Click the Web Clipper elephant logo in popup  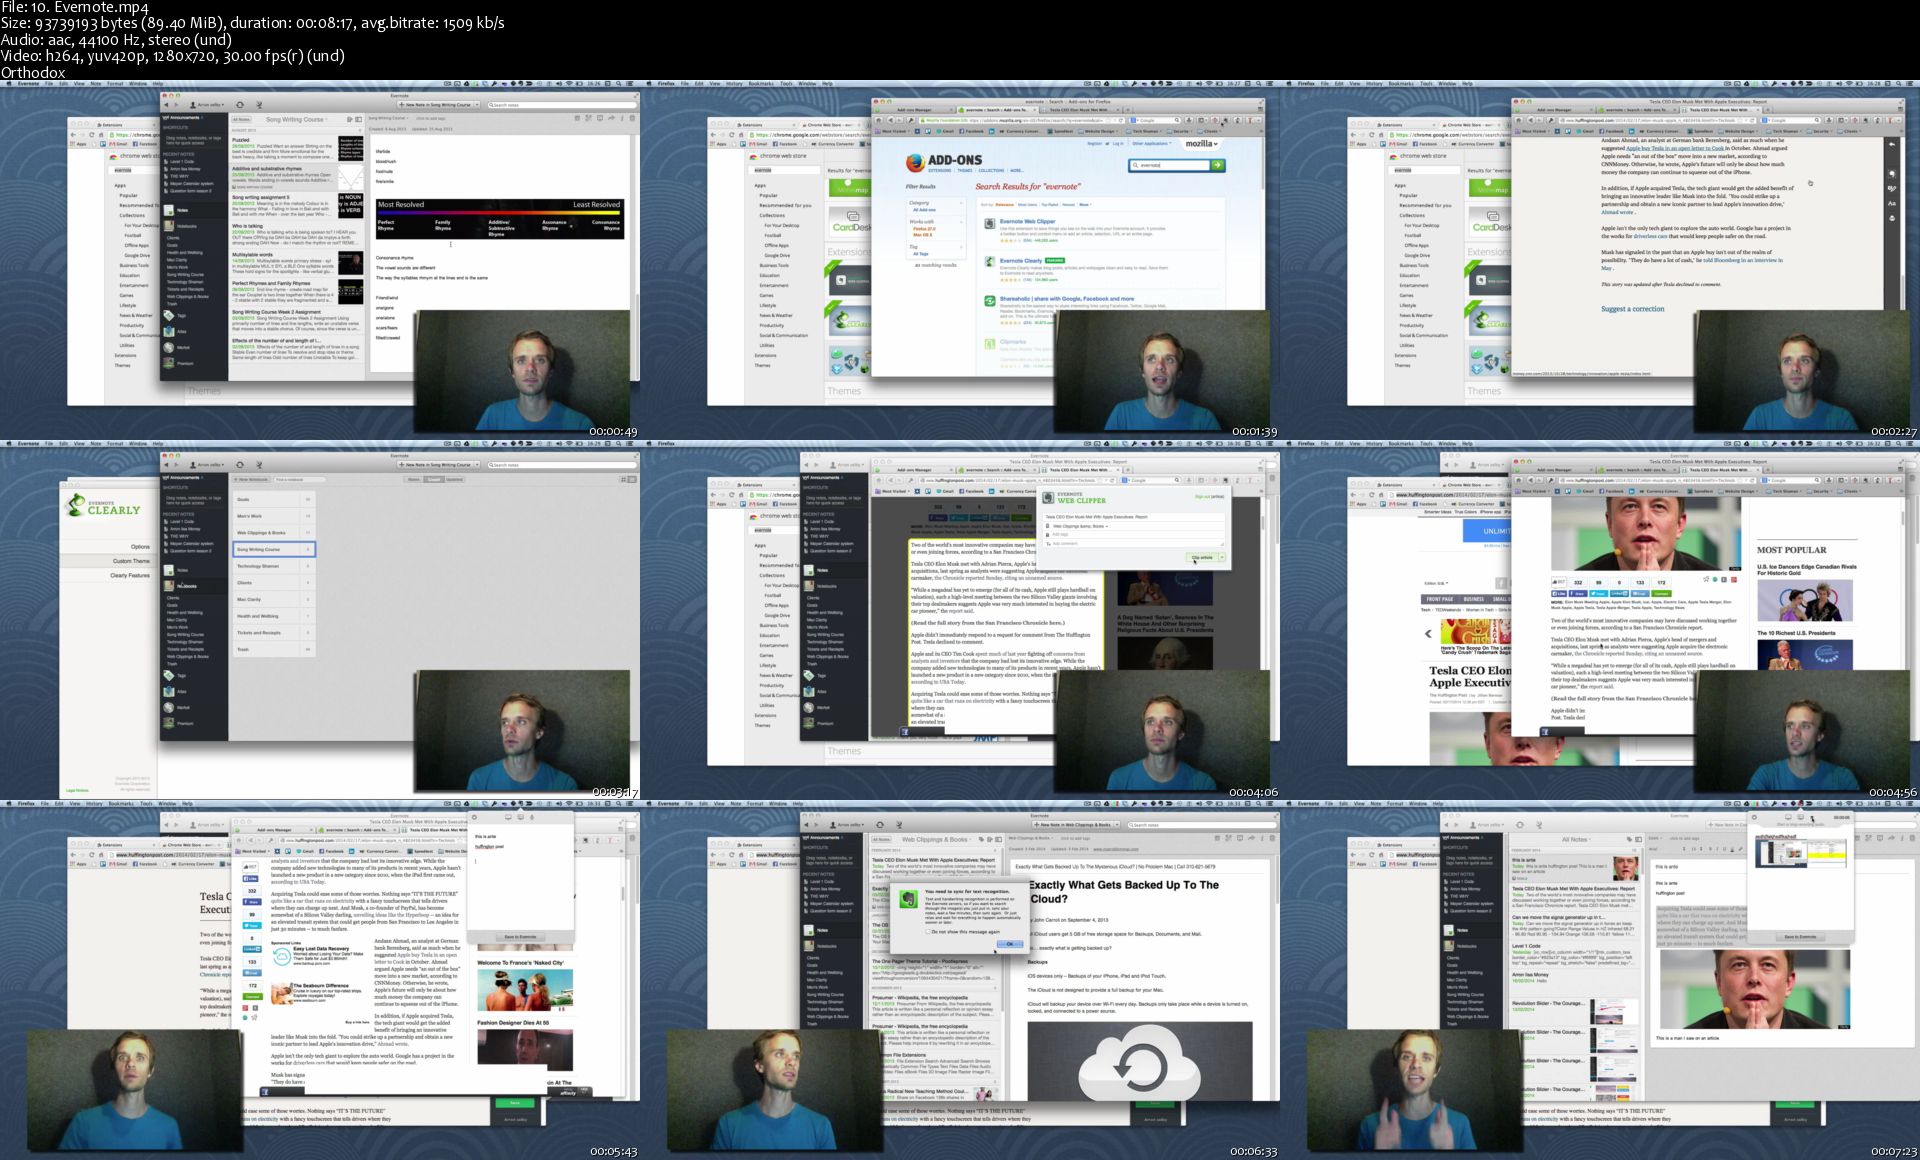click(1048, 497)
